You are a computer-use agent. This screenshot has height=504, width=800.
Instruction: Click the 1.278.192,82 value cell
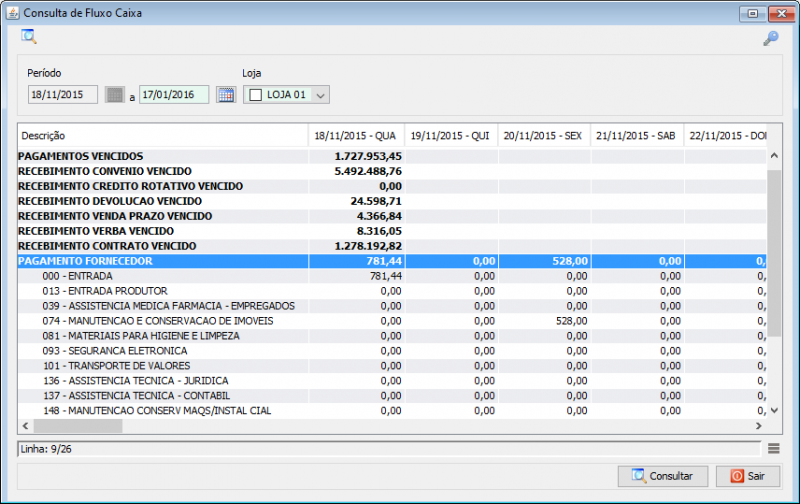[x=356, y=246]
